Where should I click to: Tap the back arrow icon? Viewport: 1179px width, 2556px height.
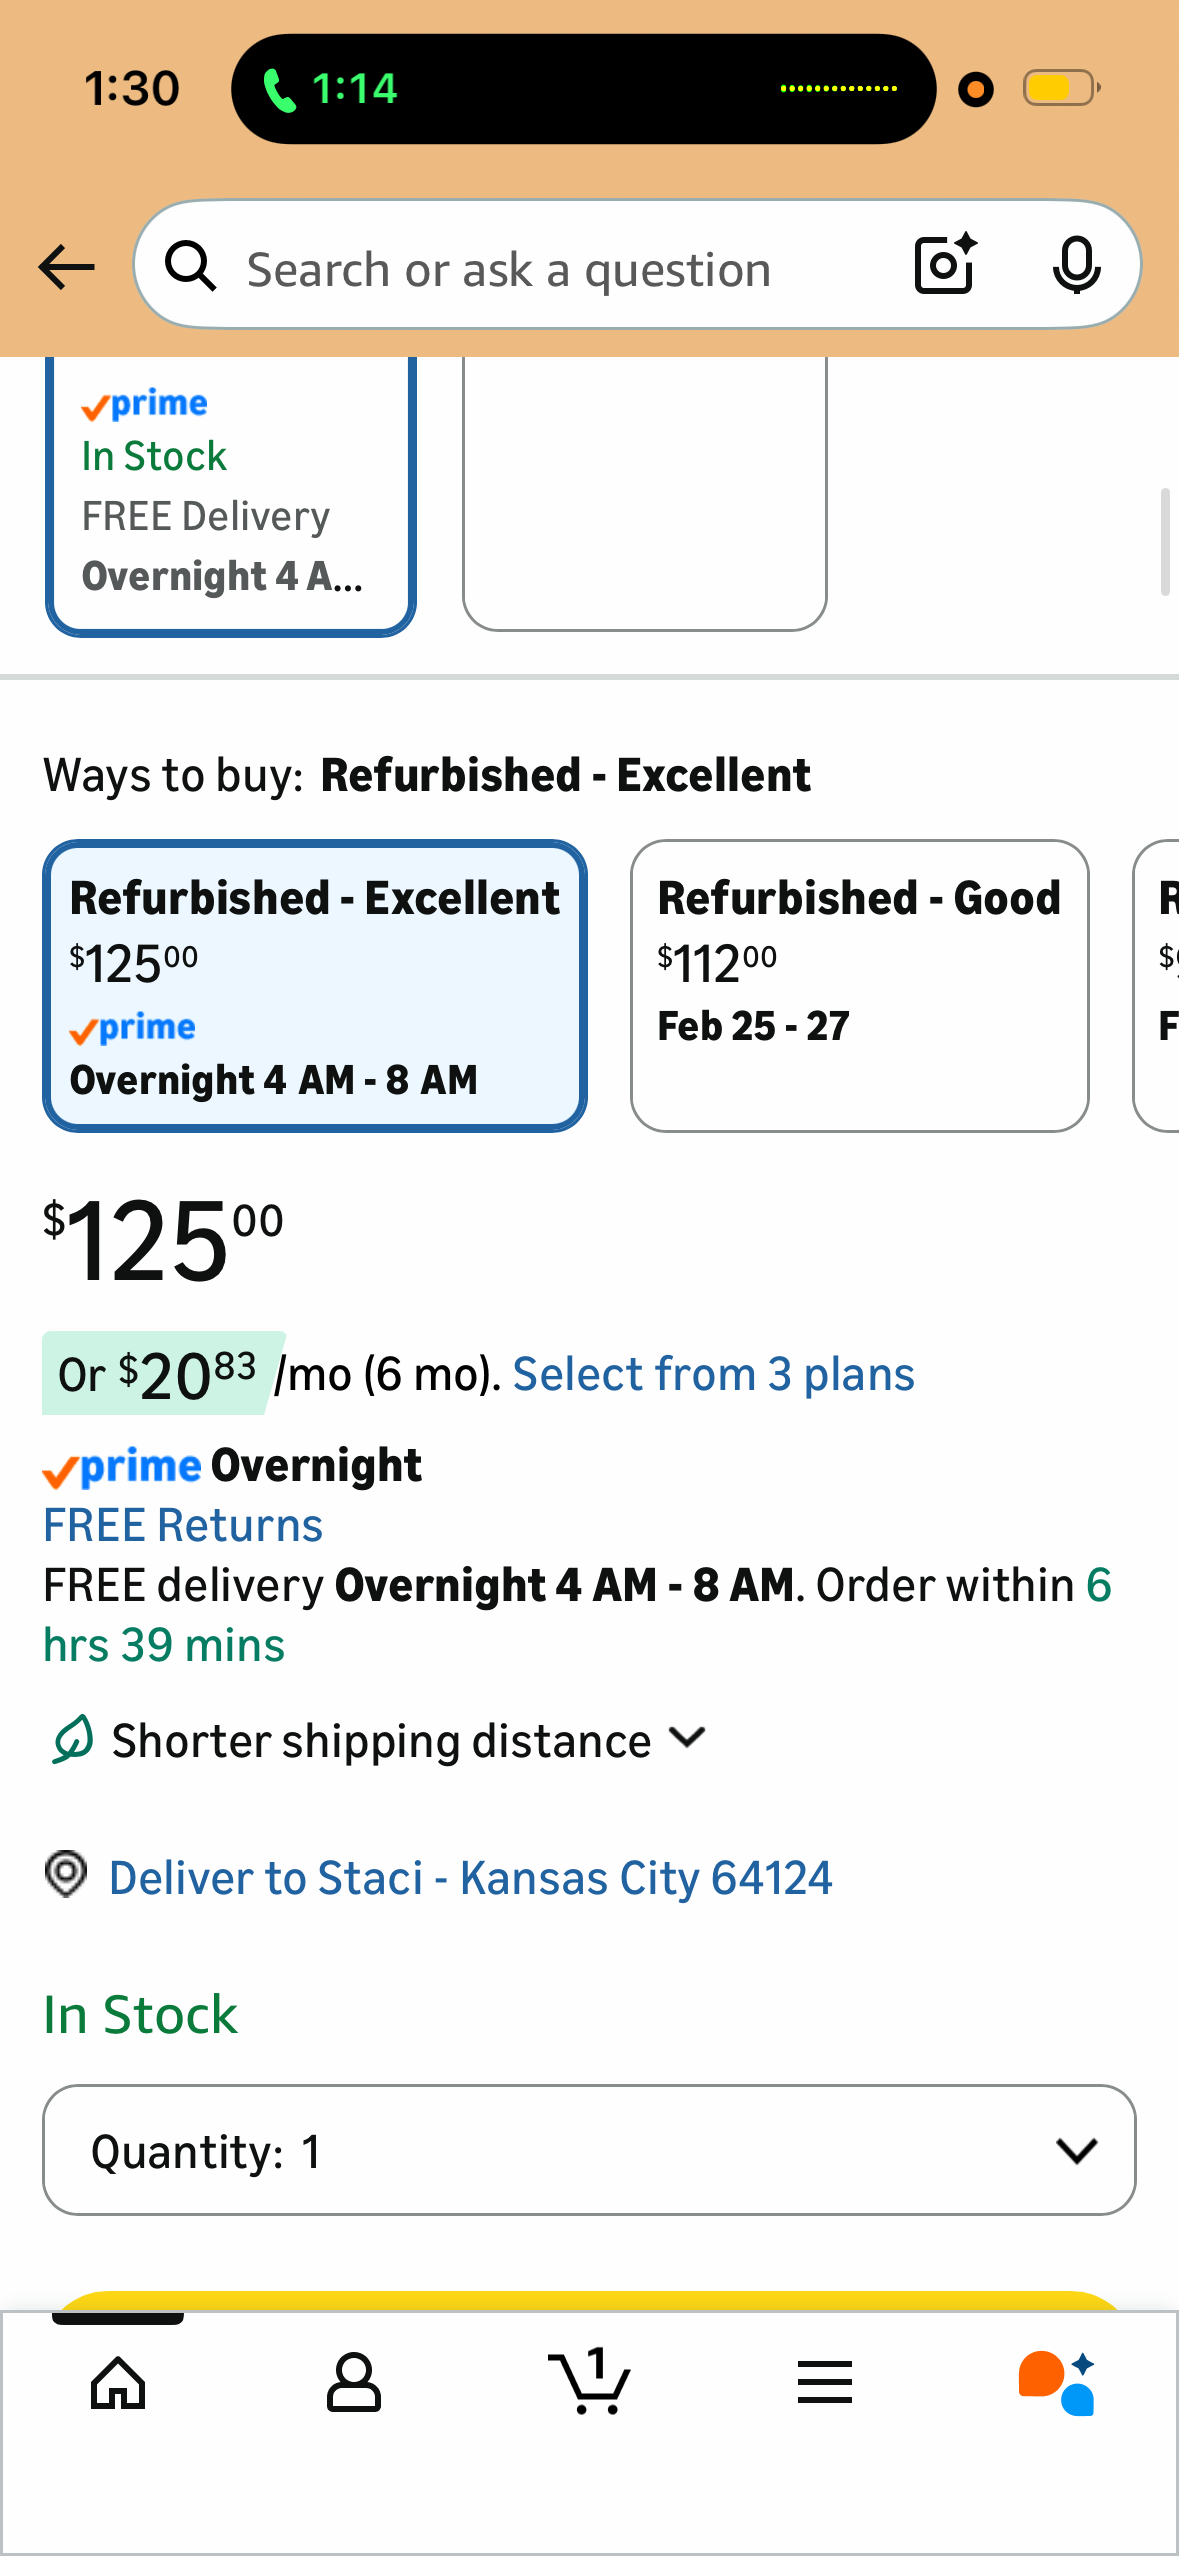[x=66, y=267]
